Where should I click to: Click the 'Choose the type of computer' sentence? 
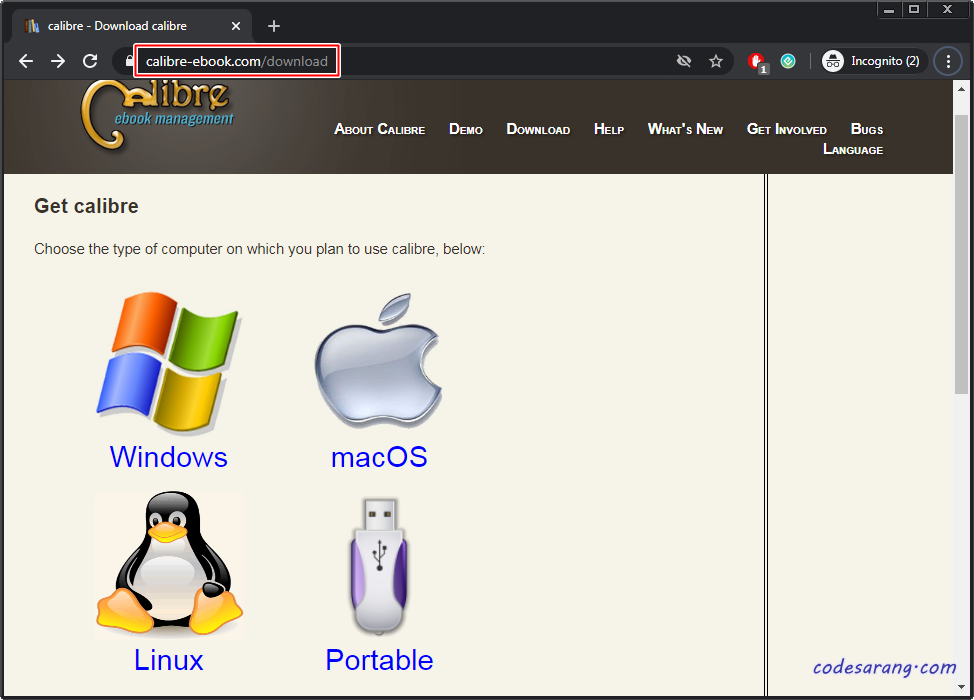click(260, 249)
